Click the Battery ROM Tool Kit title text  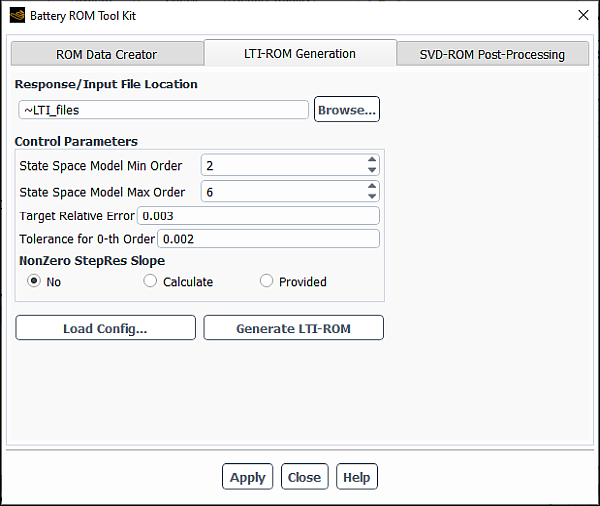83,16
